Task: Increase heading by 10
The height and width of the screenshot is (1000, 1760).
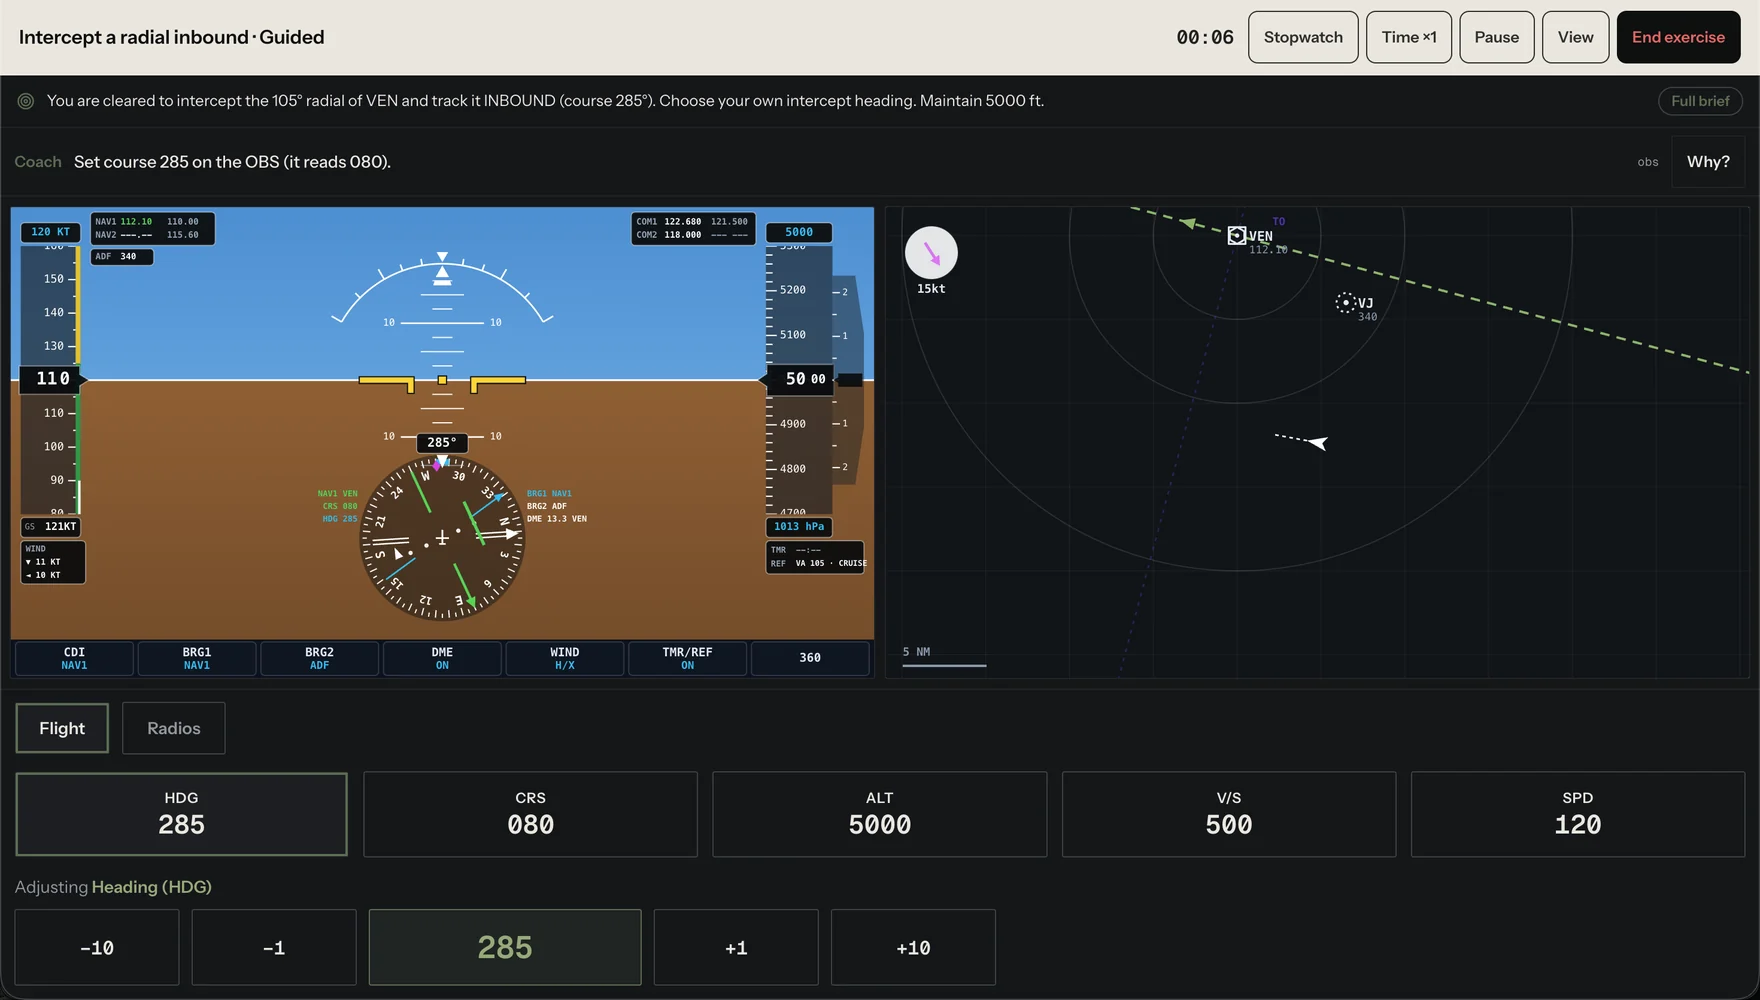Action: coord(913,947)
